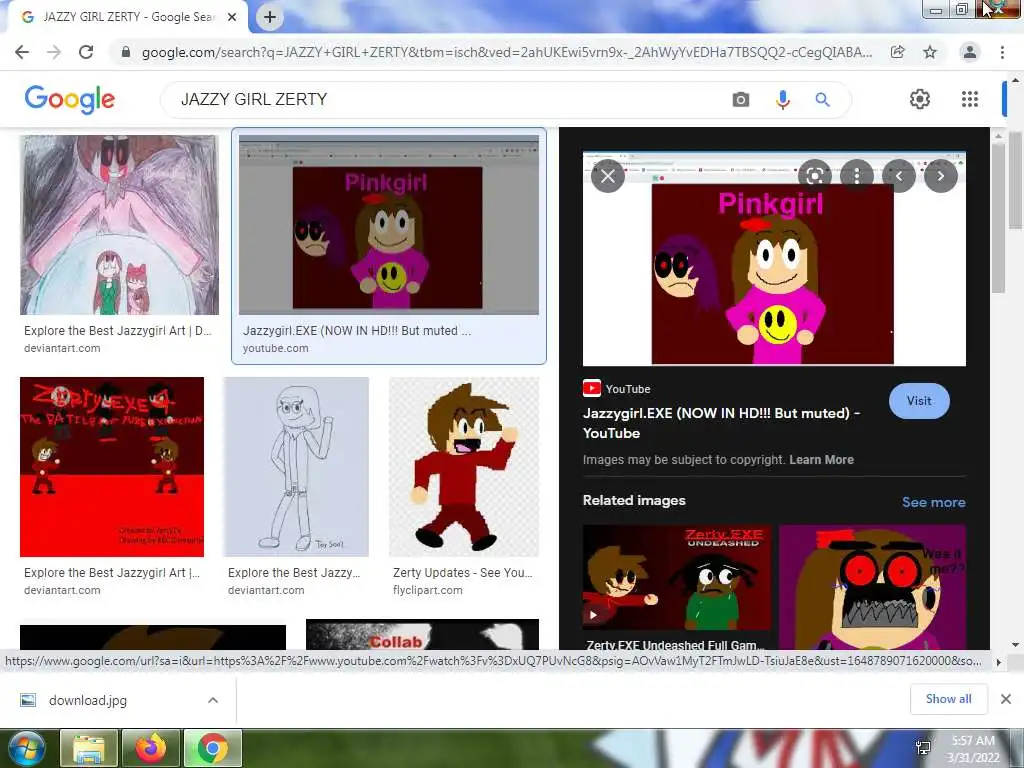Bookmark this page with the star icon
The width and height of the screenshot is (1024, 768).
pyautogui.click(x=930, y=52)
